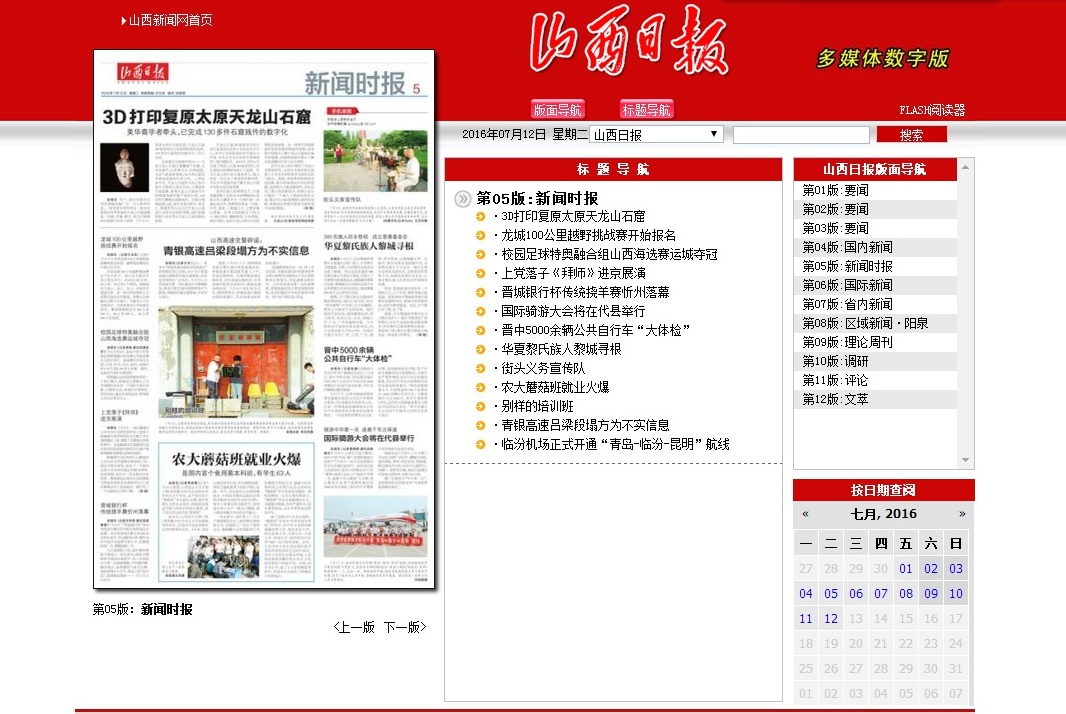This screenshot has width=1066, height=714.
Task: Select July 12 in the calendar
Action: (x=831, y=619)
